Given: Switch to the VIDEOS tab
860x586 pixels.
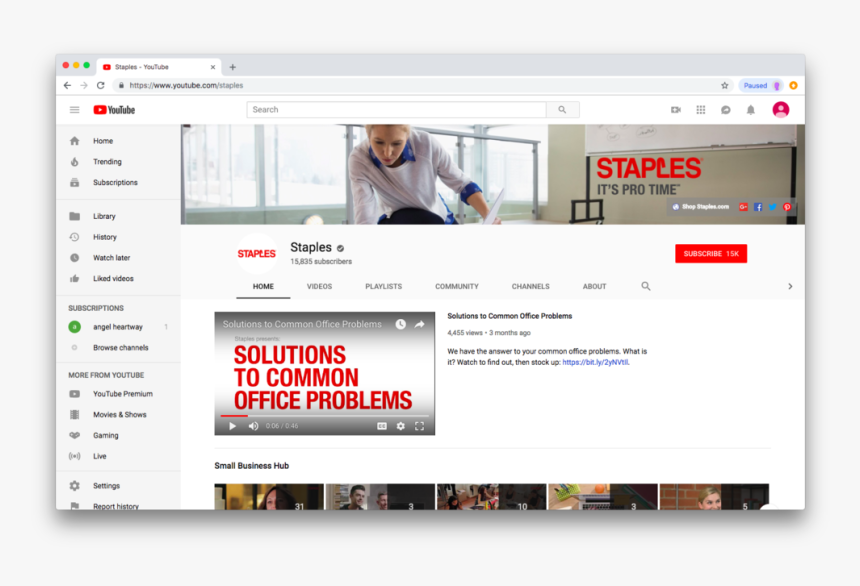Looking at the screenshot, I should click(x=319, y=286).
